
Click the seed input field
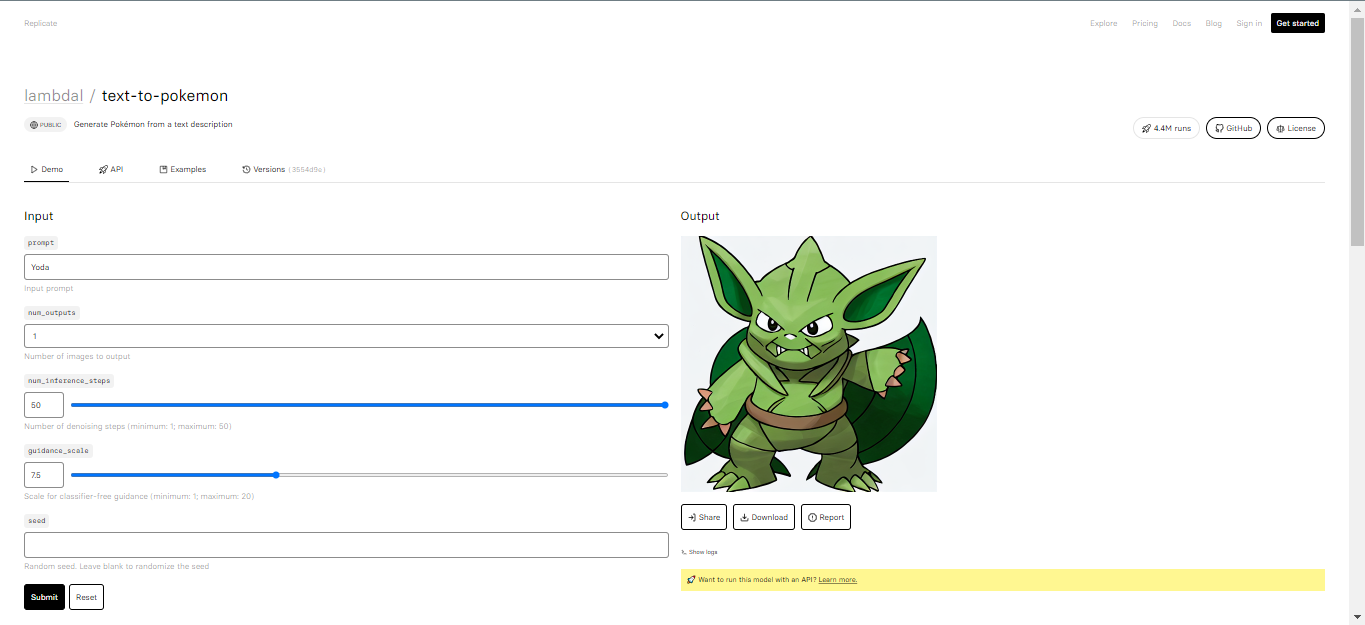[x=346, y=545]
